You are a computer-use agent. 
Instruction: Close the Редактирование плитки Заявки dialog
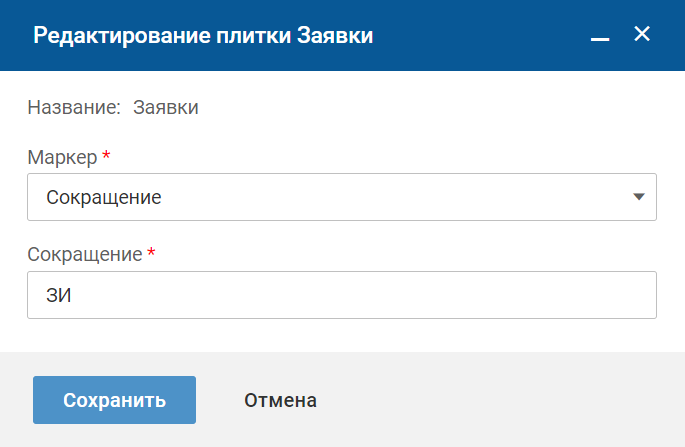(x=642, y=35)
